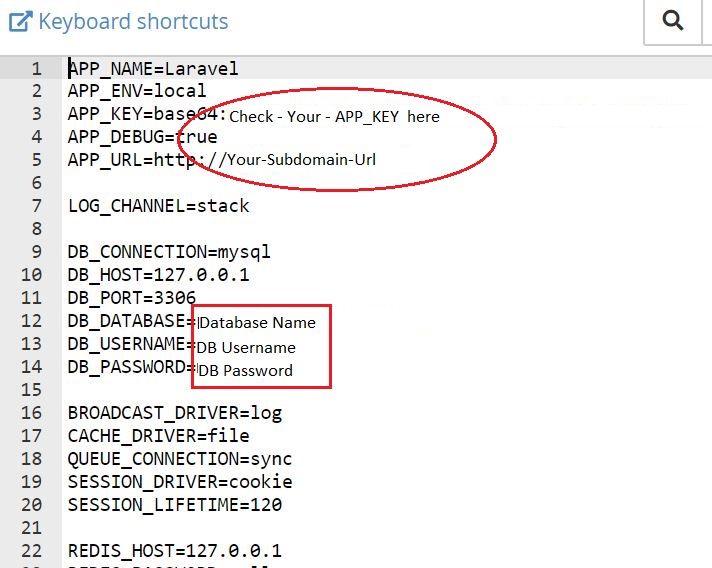Viewport: 712px width, 568px height.
Task: Click the DB_CONNECTION=mysql line
Action: pos(169,252)
